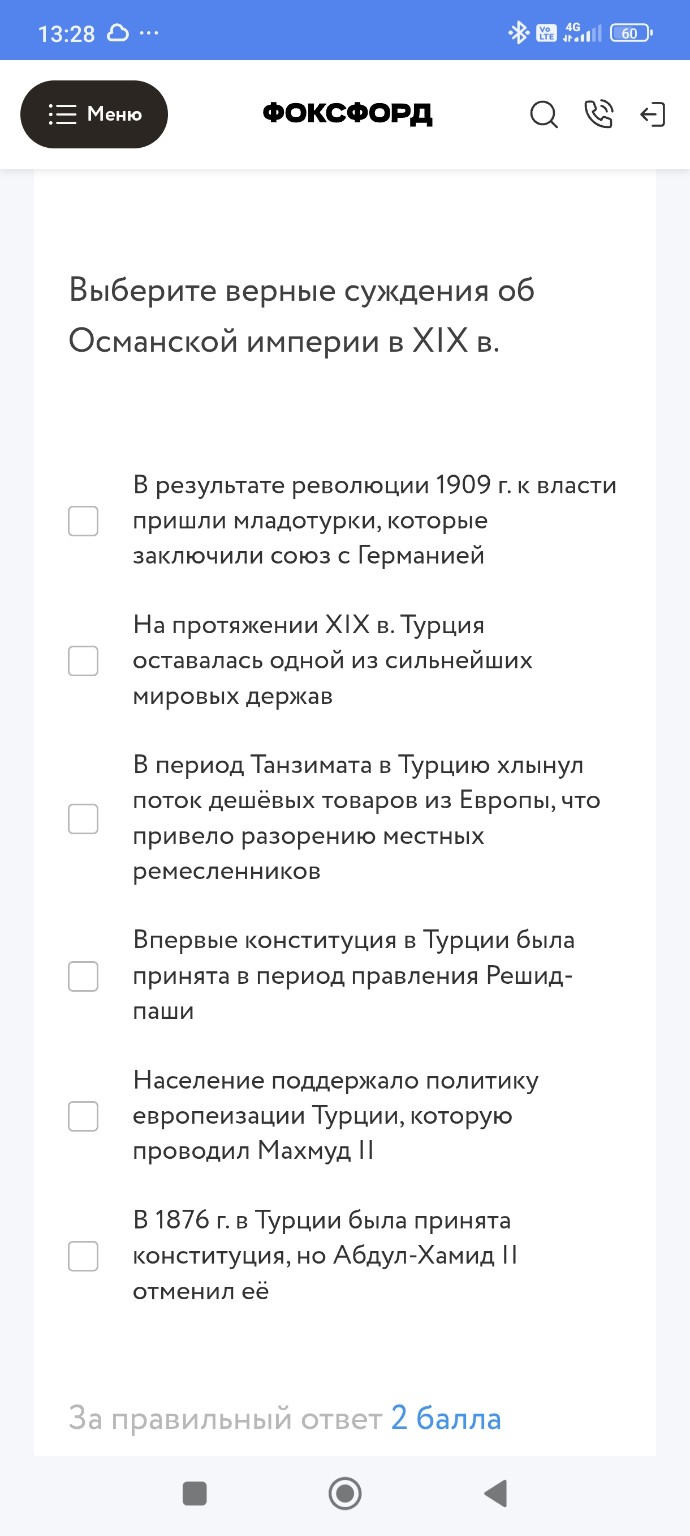Check the statement about the 1876 constitution
The width and height of the screenshot is (690, 1536).
click(x=83, y=1256)
